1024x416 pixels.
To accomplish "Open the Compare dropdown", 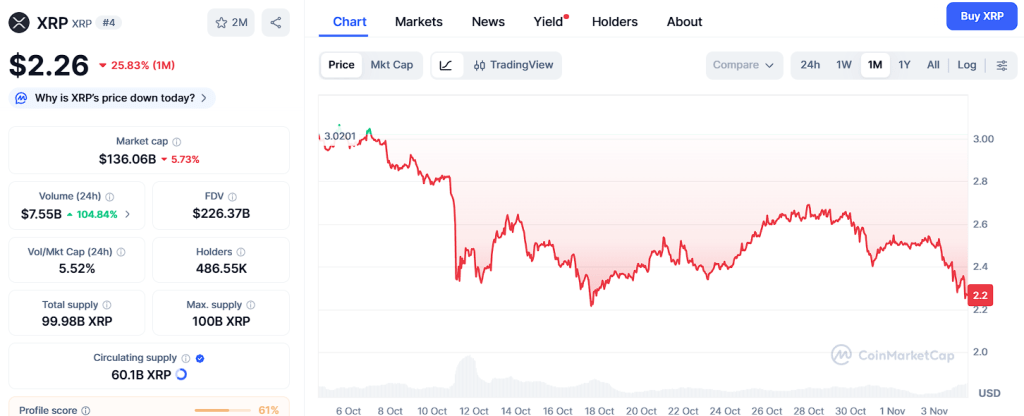I will [x=744, y=65].
